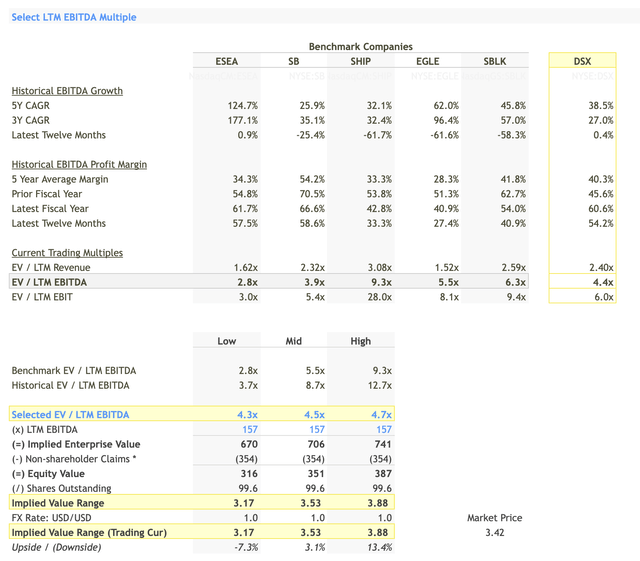Screen dimensions: 640x561
Task: Select DSX EV / LTM EBITDA cell 4.4x
Action: click(x=602, y=282)
